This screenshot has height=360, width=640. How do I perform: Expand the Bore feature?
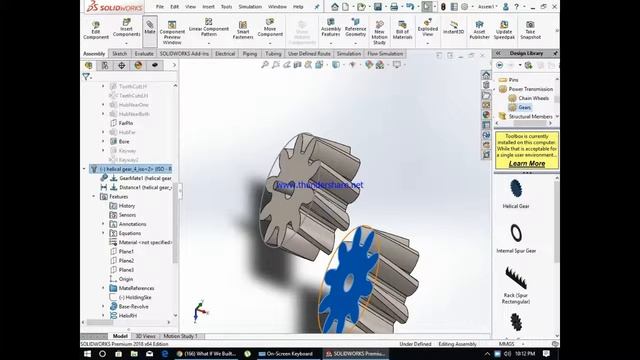coord(103,142)
